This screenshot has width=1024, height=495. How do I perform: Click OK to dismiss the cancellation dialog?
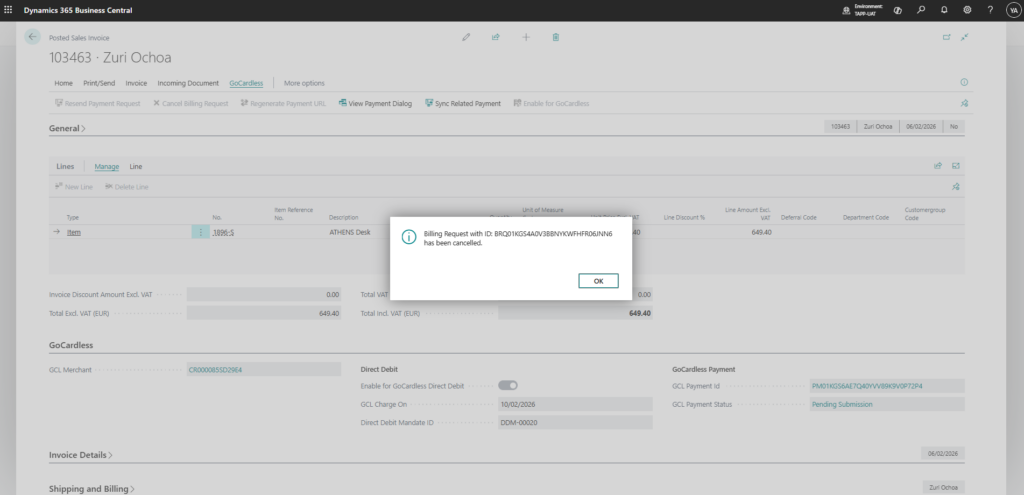click(598, 281)
